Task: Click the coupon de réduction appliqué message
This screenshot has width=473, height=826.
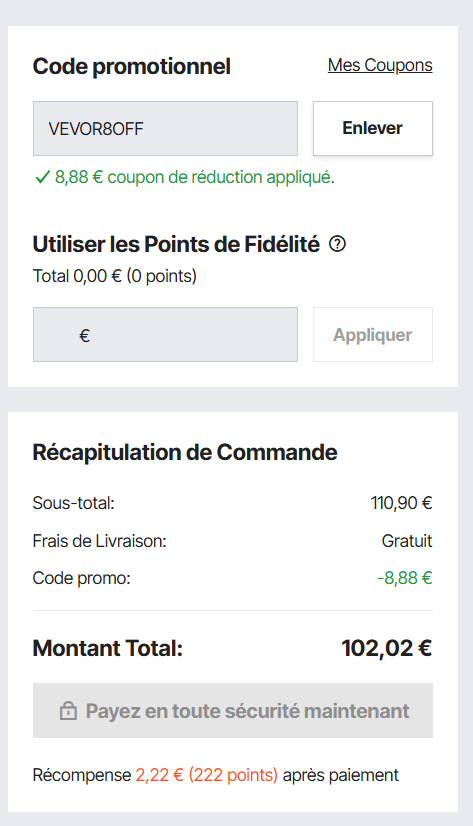Action: coord(195,178)
